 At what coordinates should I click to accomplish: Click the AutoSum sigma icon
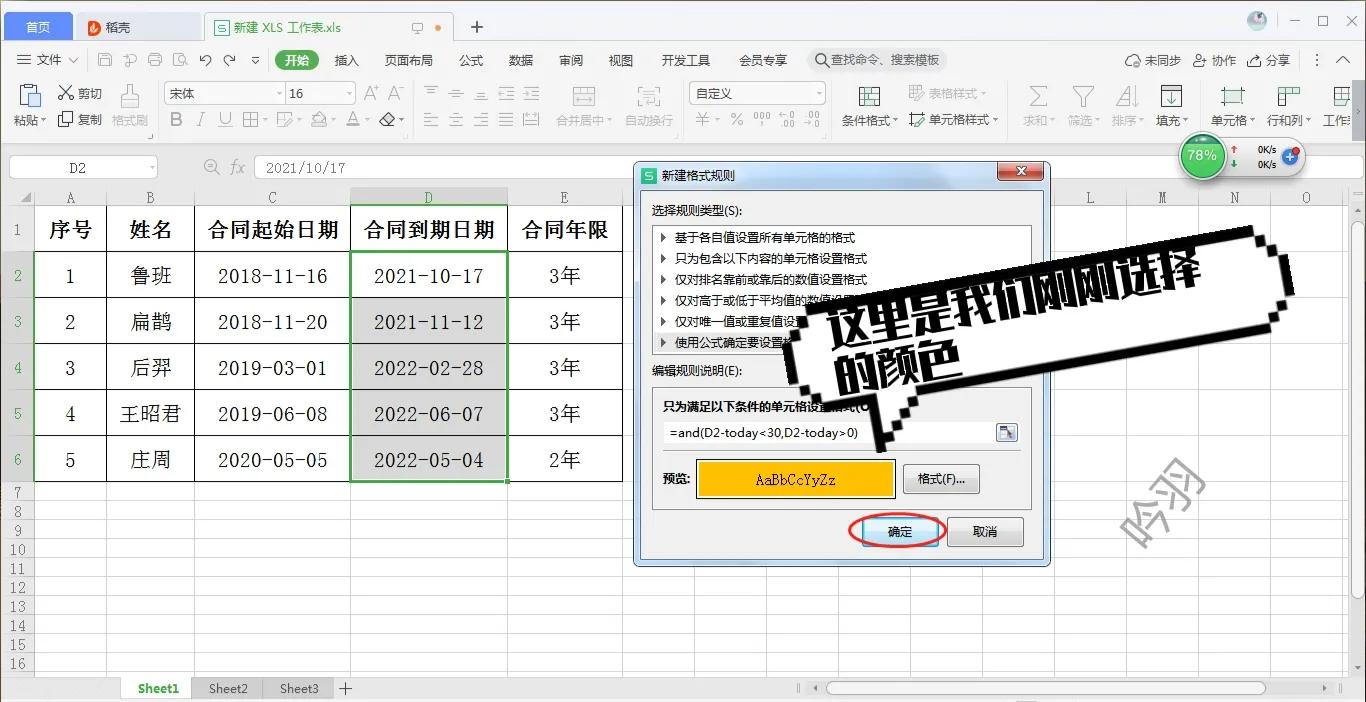pyautogui.click(x=1038, y=96)
